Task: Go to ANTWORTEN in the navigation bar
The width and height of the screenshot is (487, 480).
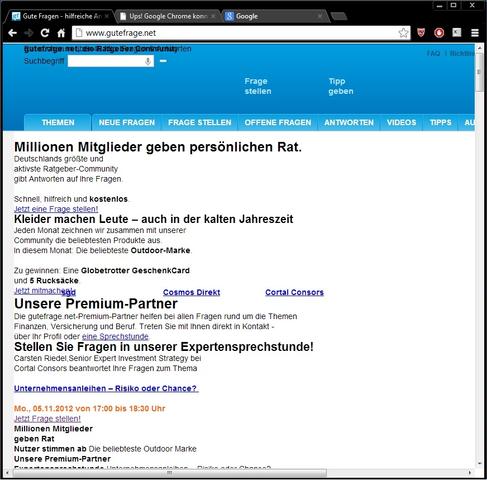Action: click(349, 122)
